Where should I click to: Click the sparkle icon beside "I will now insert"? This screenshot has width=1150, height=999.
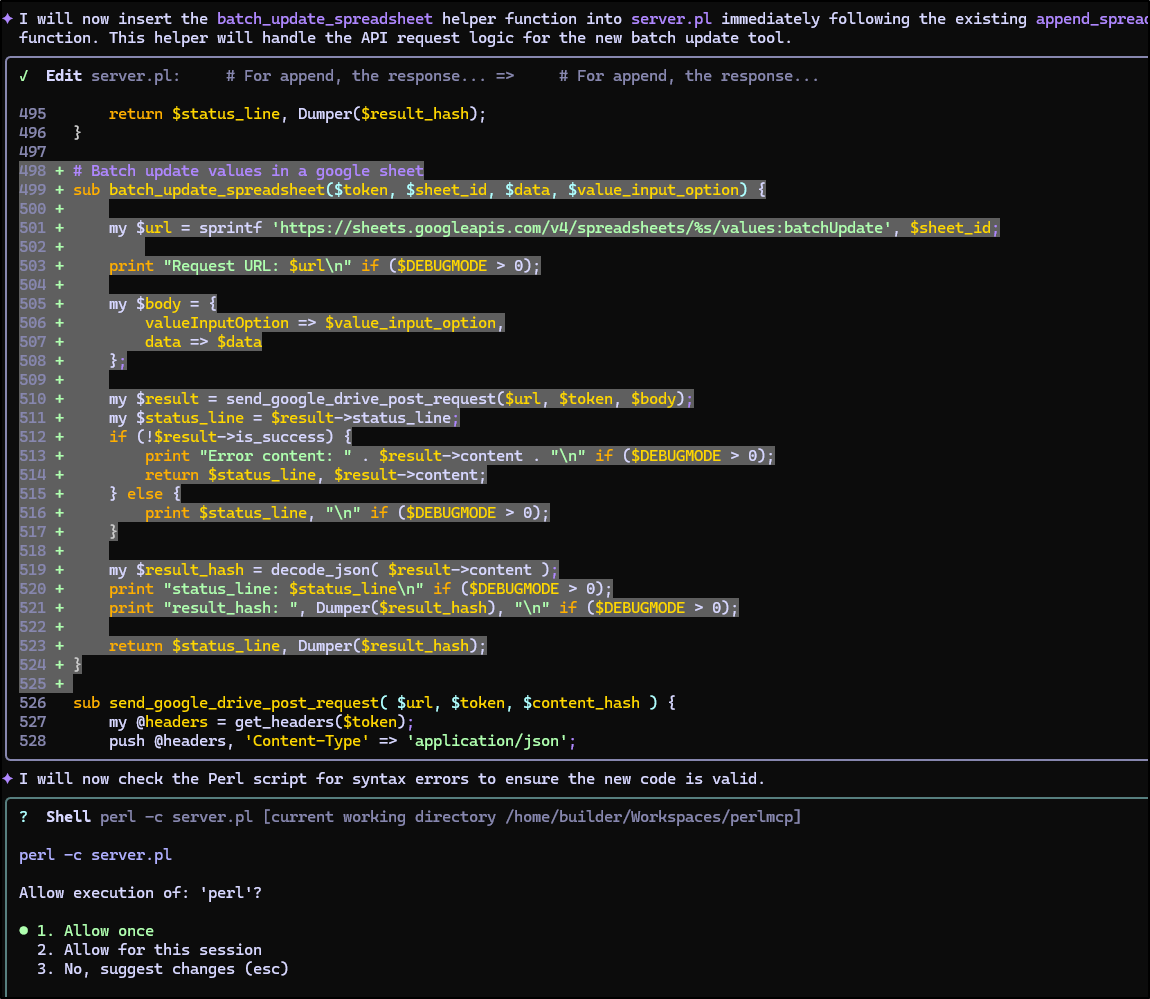click(7, 18)
